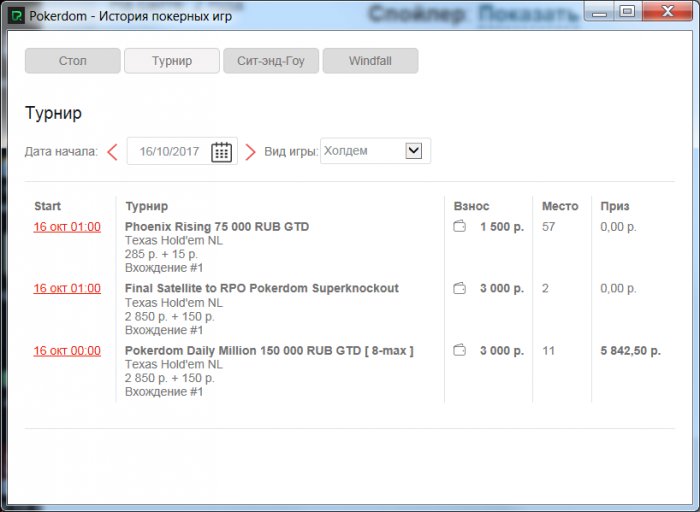The image size is (700, 512).
Task: Click the Вид игры label
Action: (x=291, y=152)
